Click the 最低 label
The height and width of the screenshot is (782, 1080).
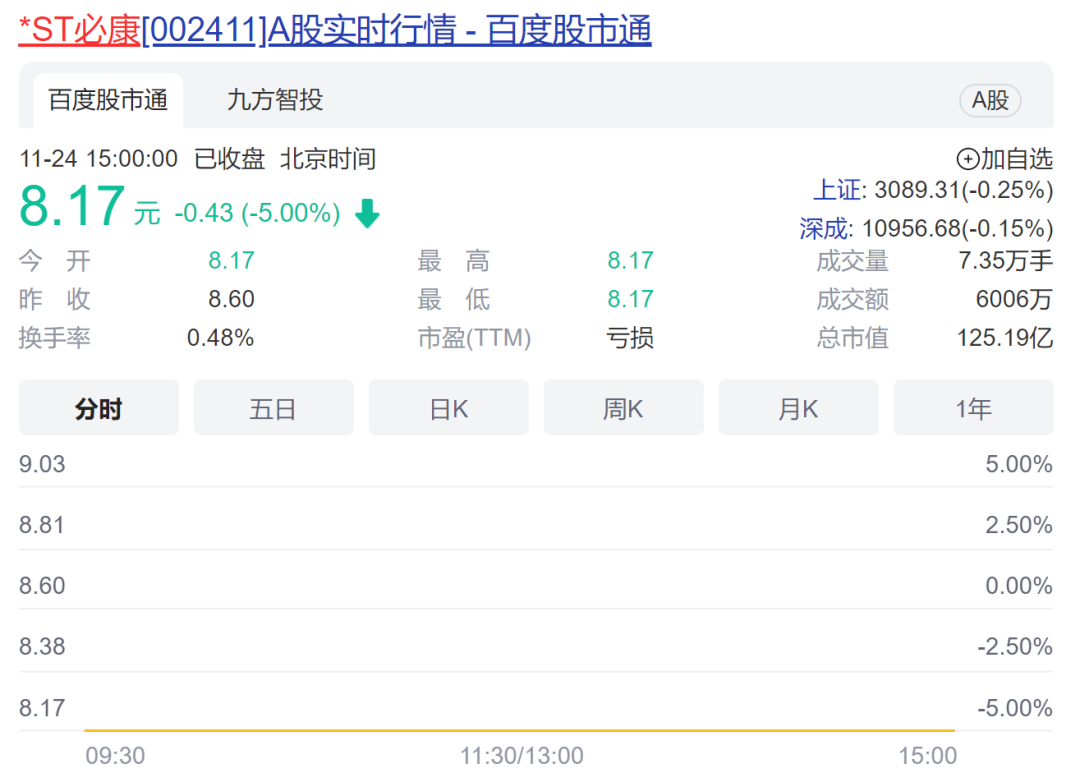453,300
